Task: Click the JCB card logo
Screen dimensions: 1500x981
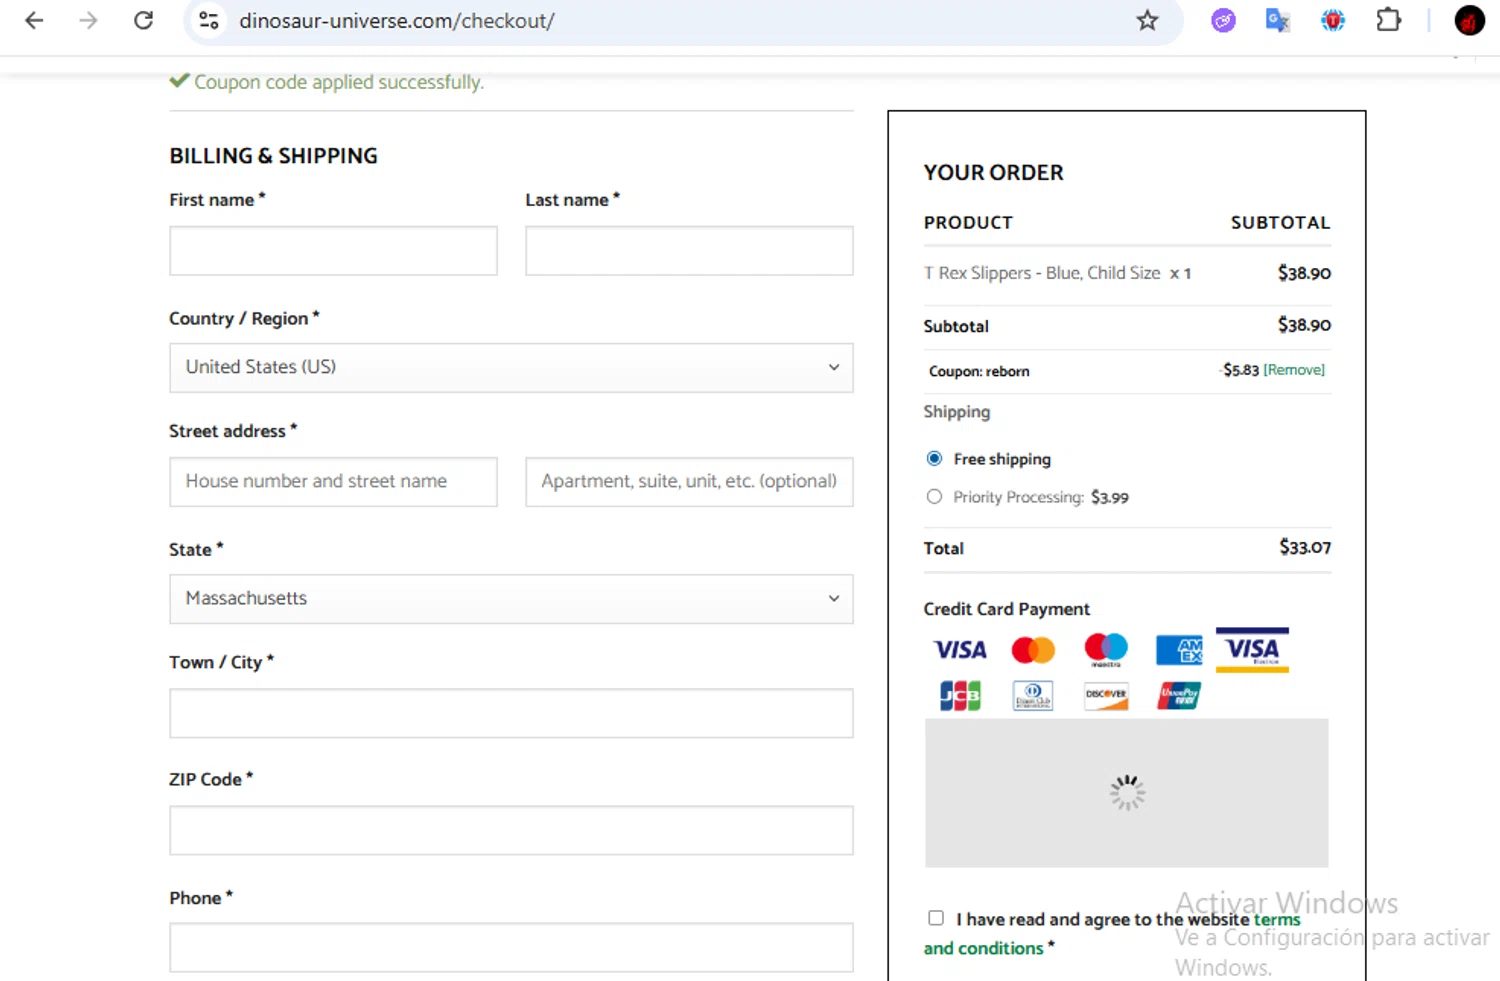Action: tap(960, 696)
